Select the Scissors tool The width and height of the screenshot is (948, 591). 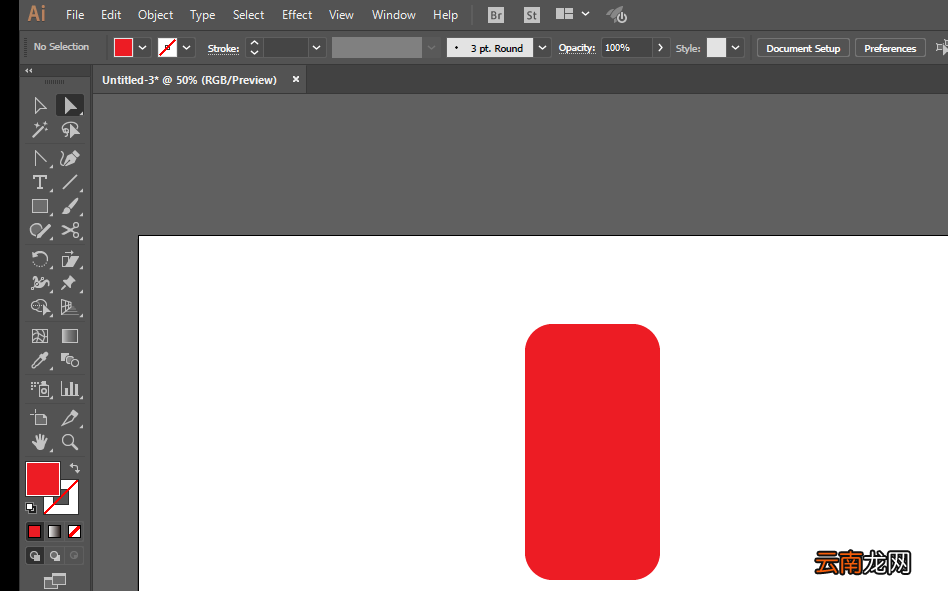[70, 231]
